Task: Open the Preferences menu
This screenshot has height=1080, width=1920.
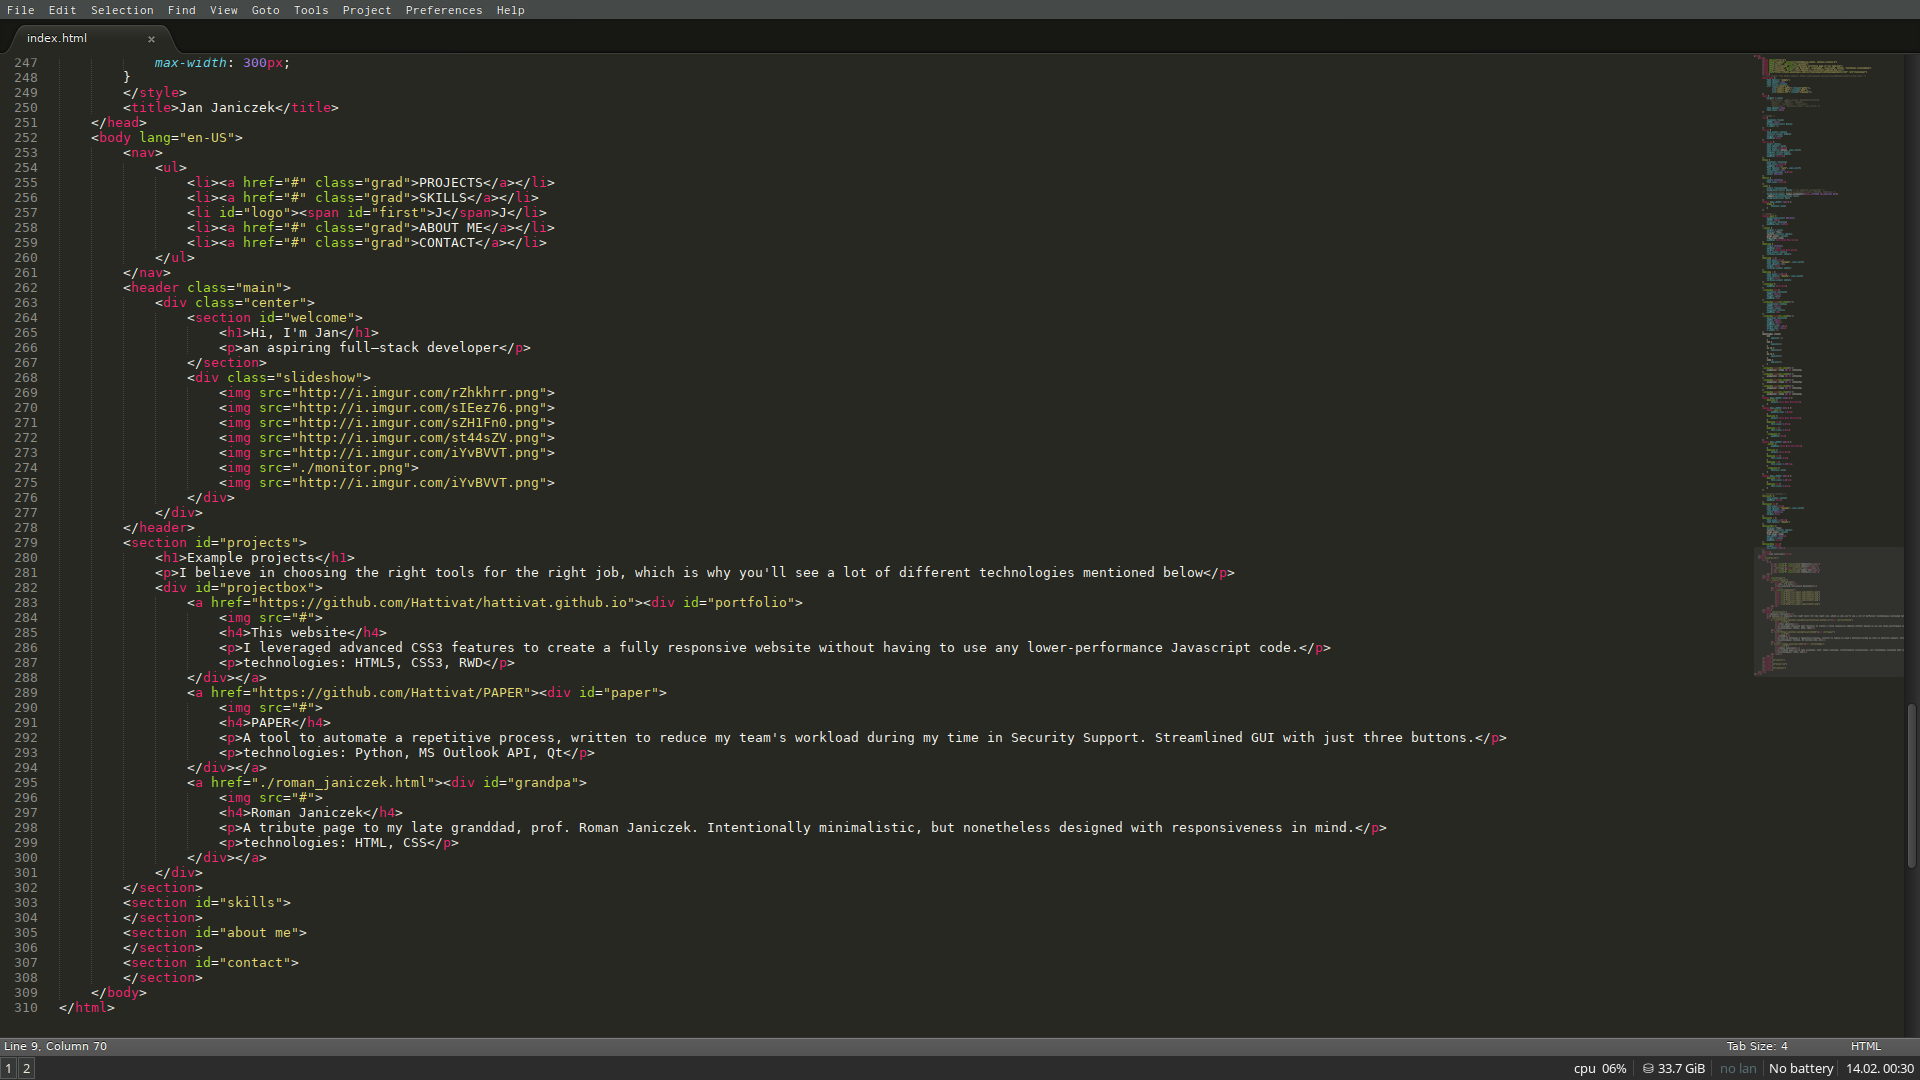Action: (444, 10)
